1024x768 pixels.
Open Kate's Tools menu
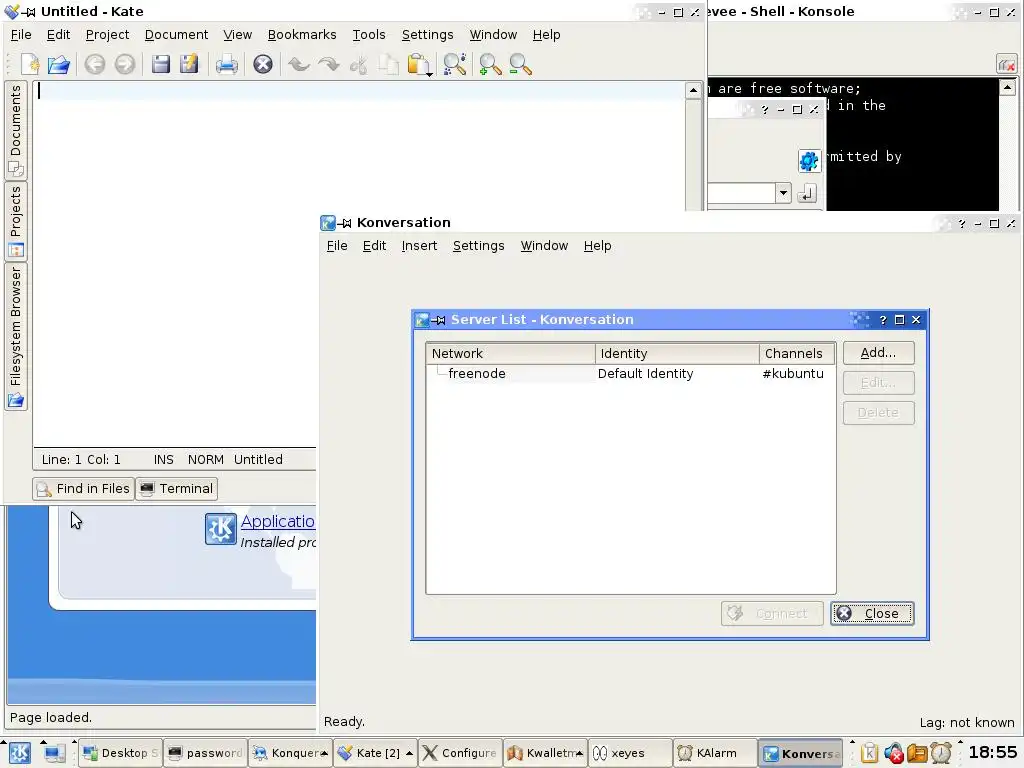pyautogui.click(x=369, y=35)
